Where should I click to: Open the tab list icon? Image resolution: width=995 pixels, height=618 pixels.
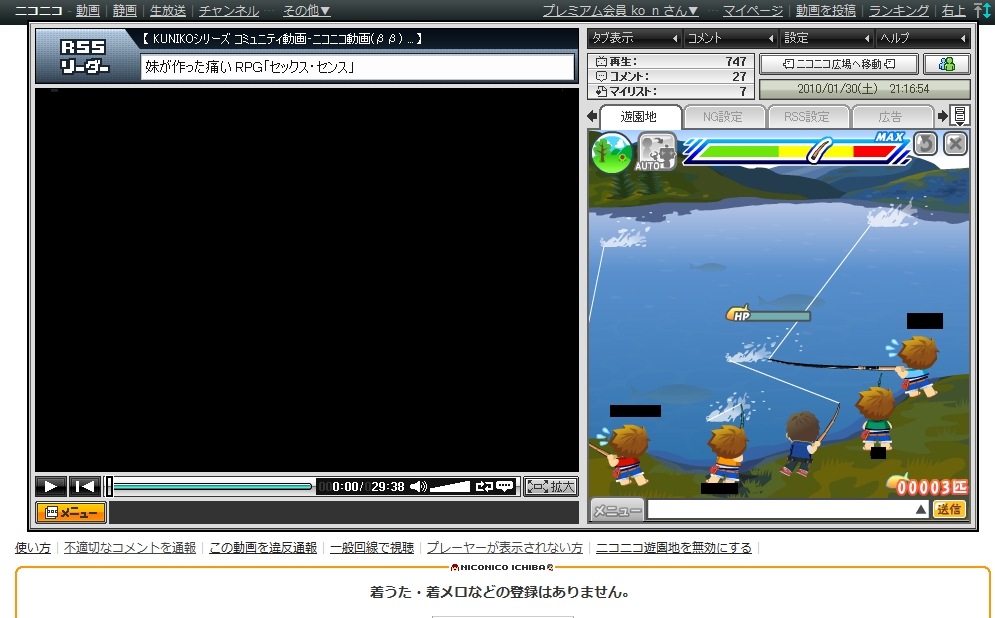tap(959, 116)
